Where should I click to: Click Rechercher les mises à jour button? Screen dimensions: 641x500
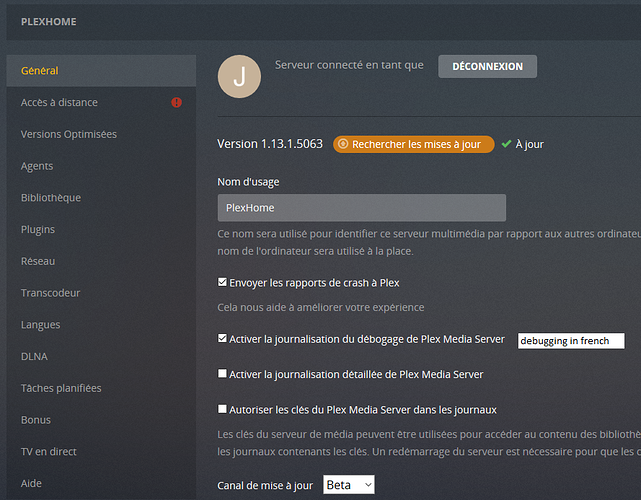click(414, 144)
